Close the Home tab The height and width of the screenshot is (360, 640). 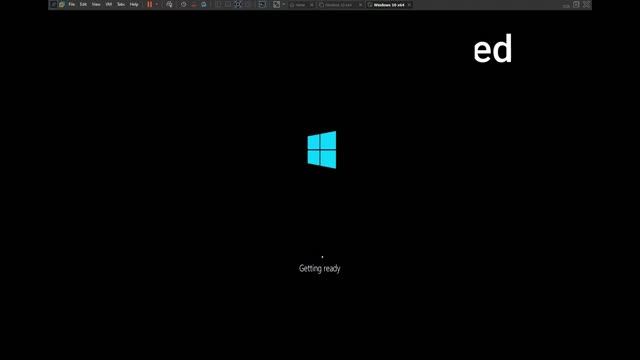tap(312, 5)
